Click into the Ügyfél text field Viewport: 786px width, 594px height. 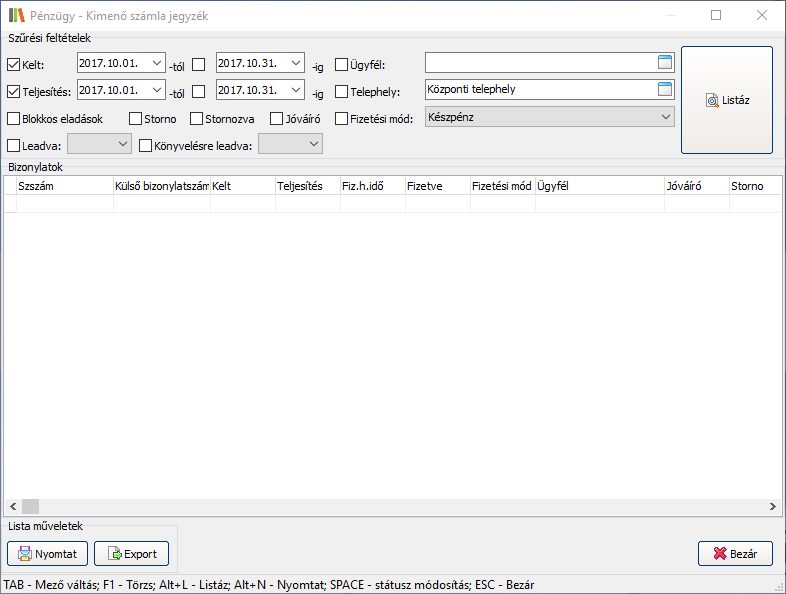click(x=538, y=63)
